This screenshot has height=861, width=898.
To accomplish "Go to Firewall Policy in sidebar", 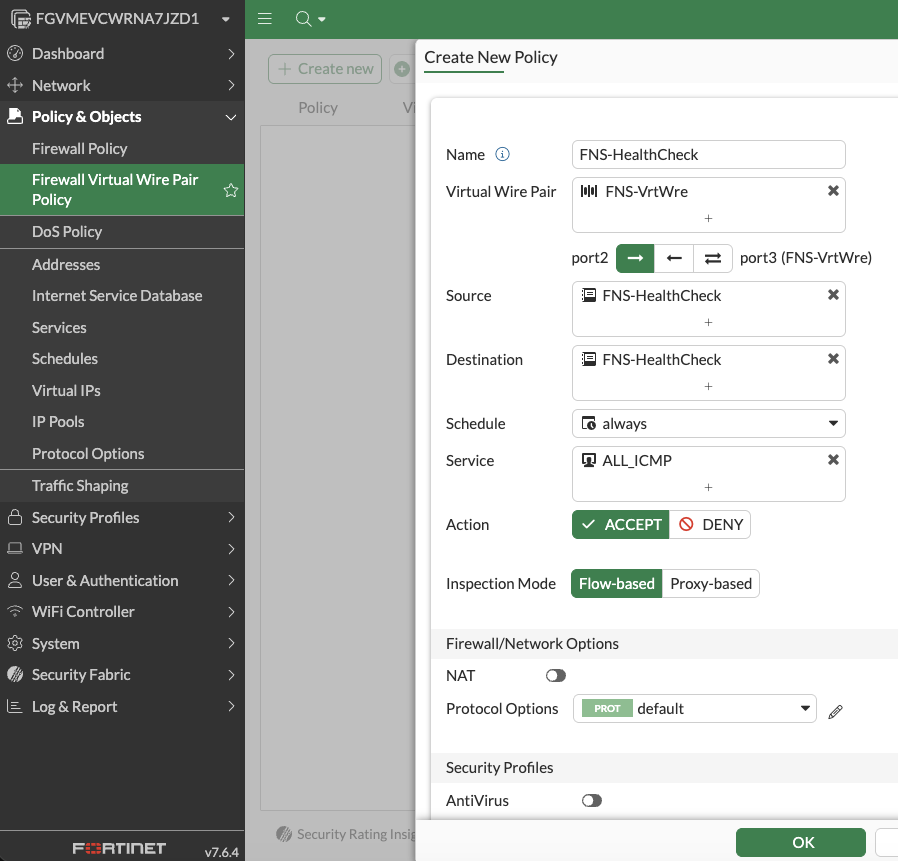I will click(x=80, y=148).
